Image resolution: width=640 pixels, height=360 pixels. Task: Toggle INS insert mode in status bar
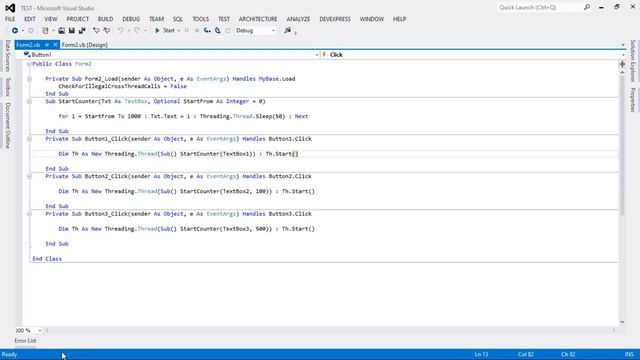pyautogui.click(x=629, y=354)
